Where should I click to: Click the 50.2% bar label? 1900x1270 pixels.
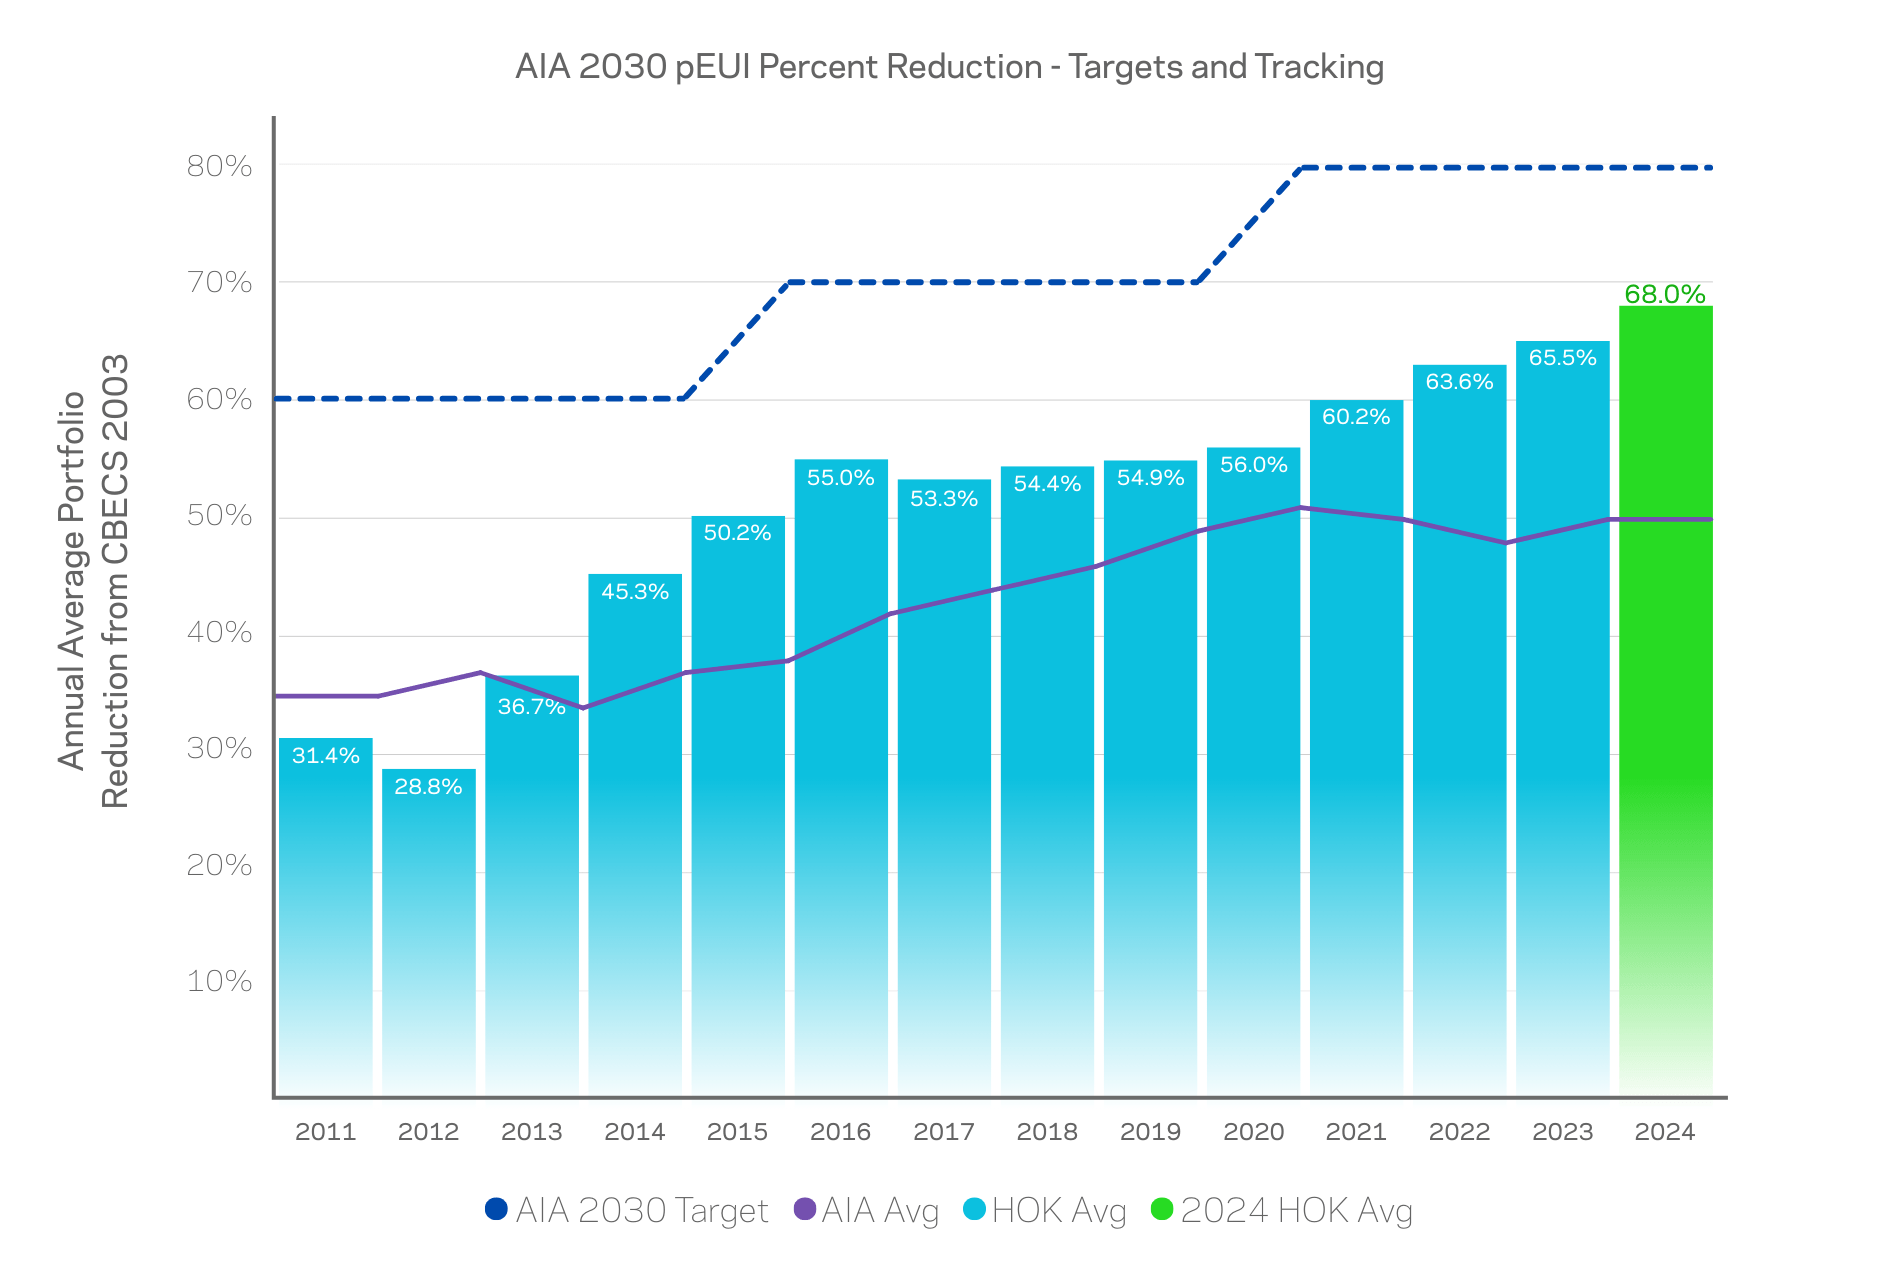[x=738, y=533]
